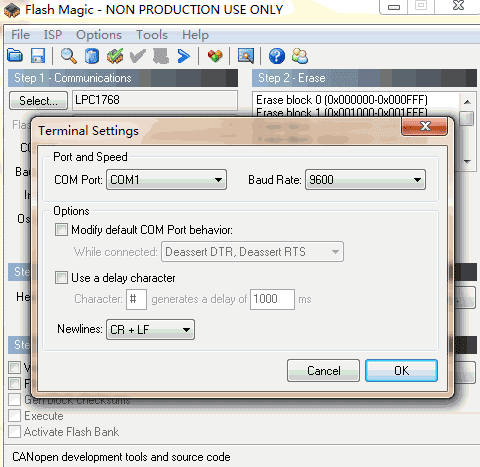Click the erase list scrollbar up arrow

click(x=467, y=102)
